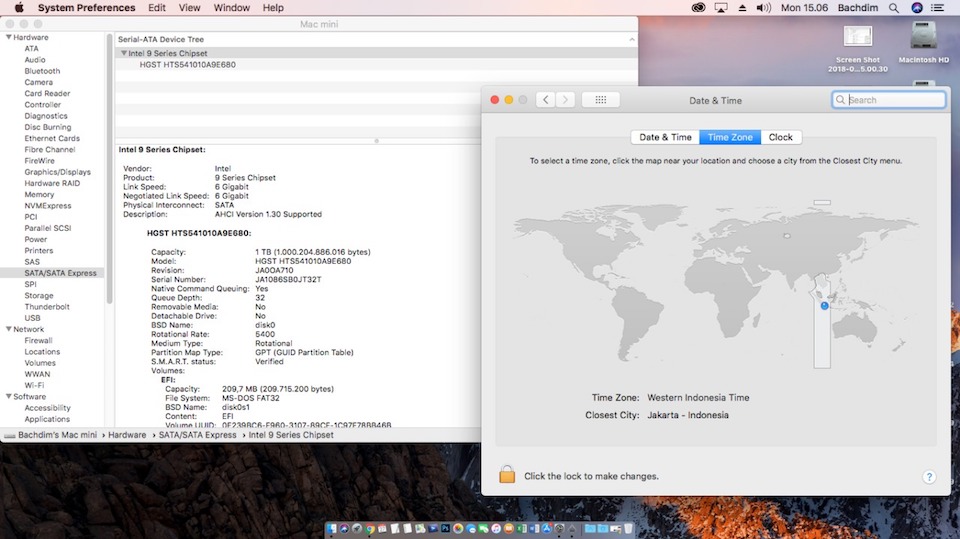Select Applications under Software
This screenshot has height=539, width=960.
(x=47, y=419)
